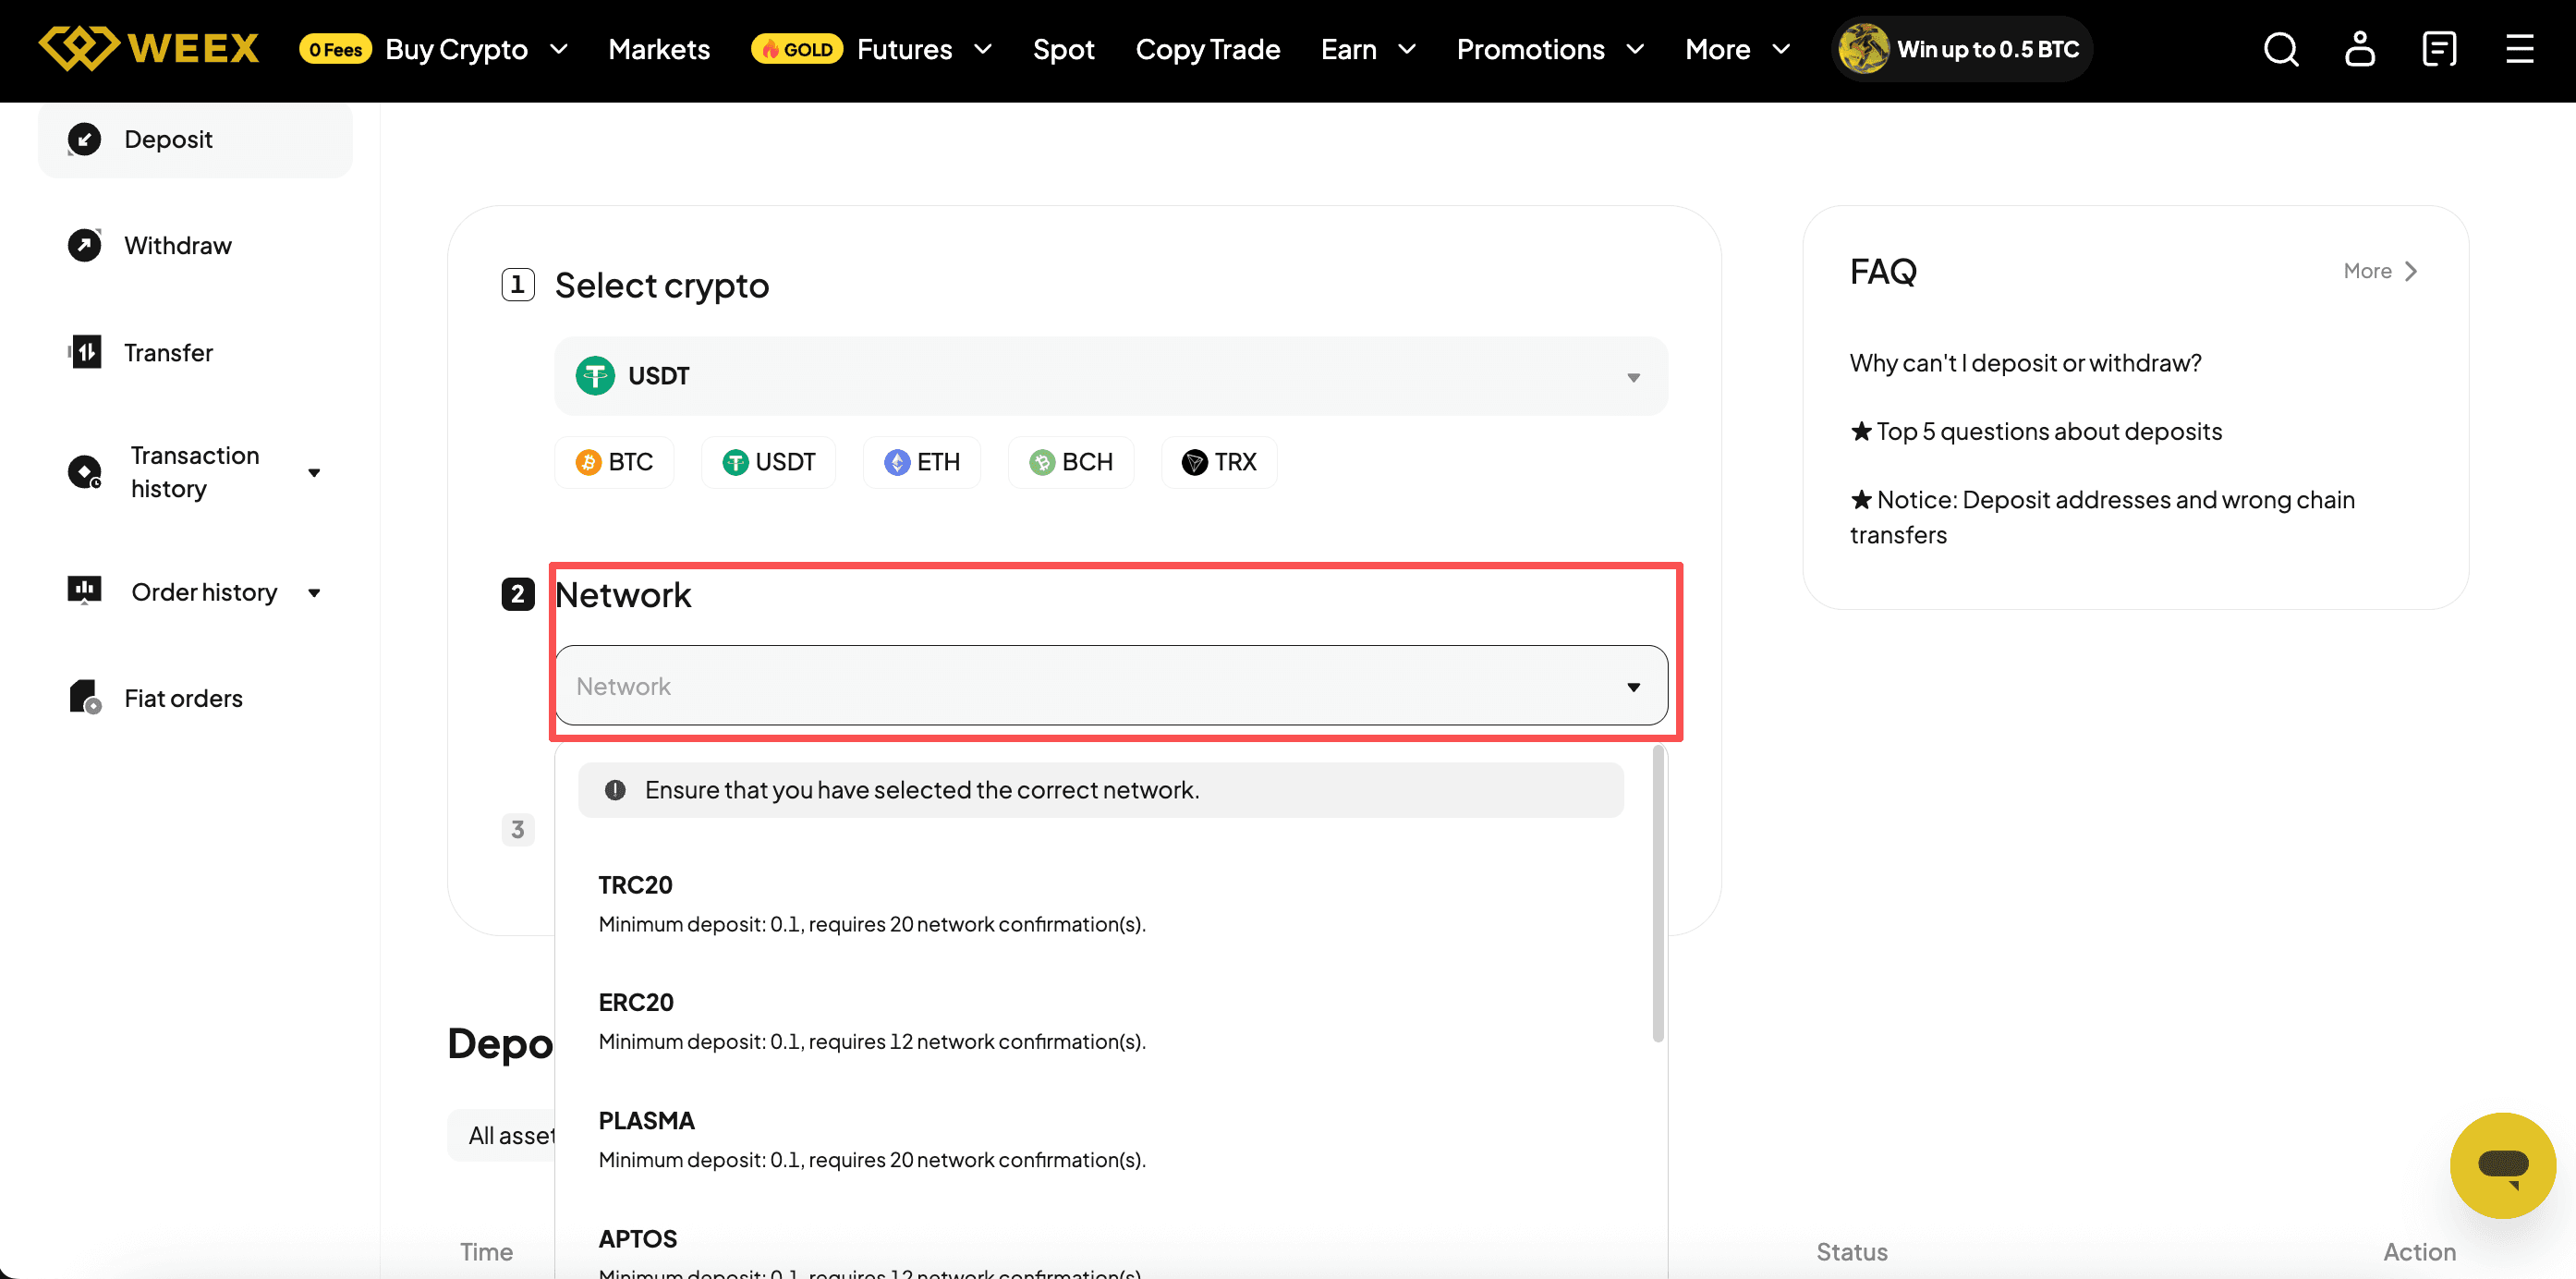Go to Markets page

[x=659, y=49]
